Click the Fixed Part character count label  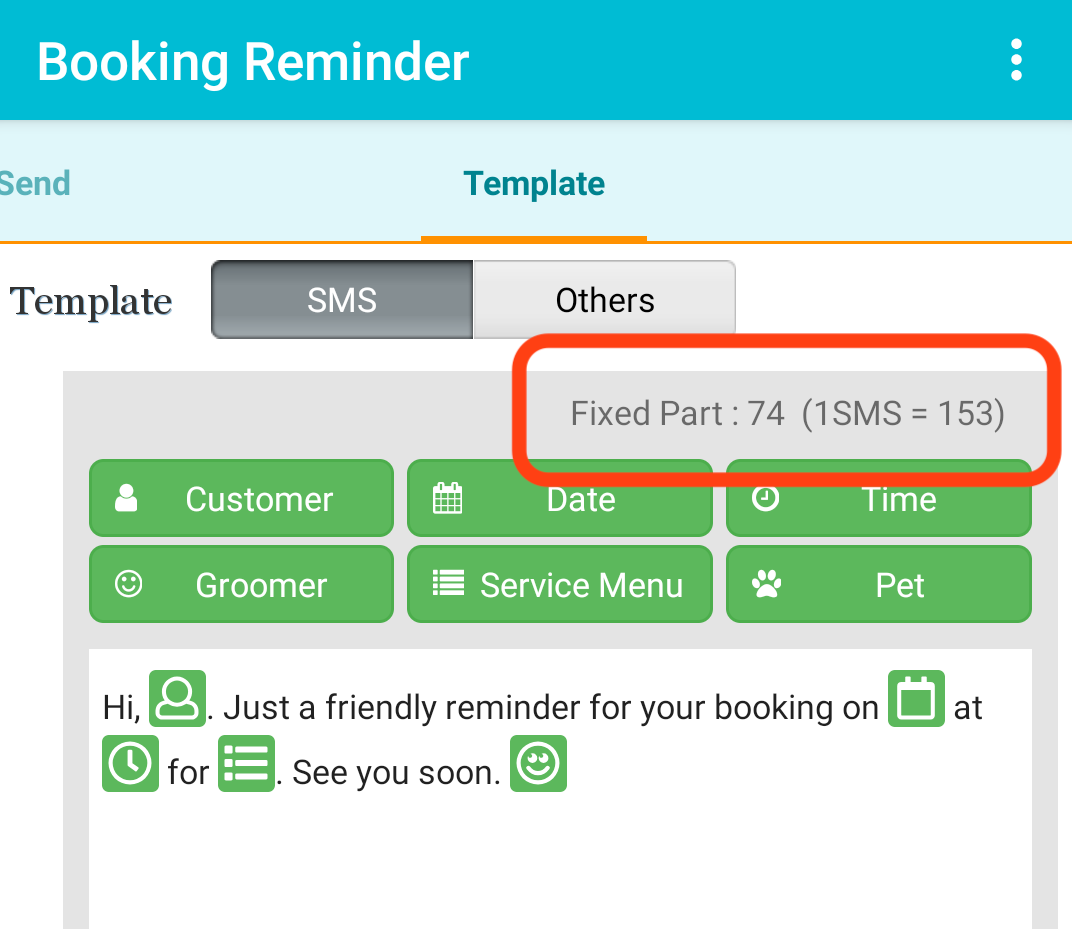pyautogui.click(x=788, y=413)
